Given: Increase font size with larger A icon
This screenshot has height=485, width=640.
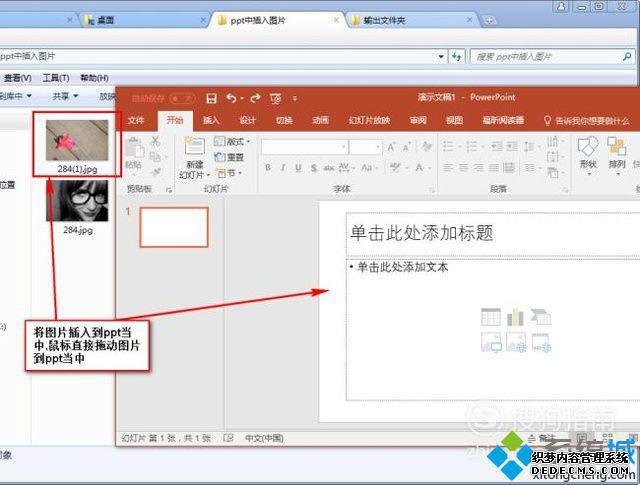Looking at the screenshot, I should pyautogui.click(x=391, y=147).
